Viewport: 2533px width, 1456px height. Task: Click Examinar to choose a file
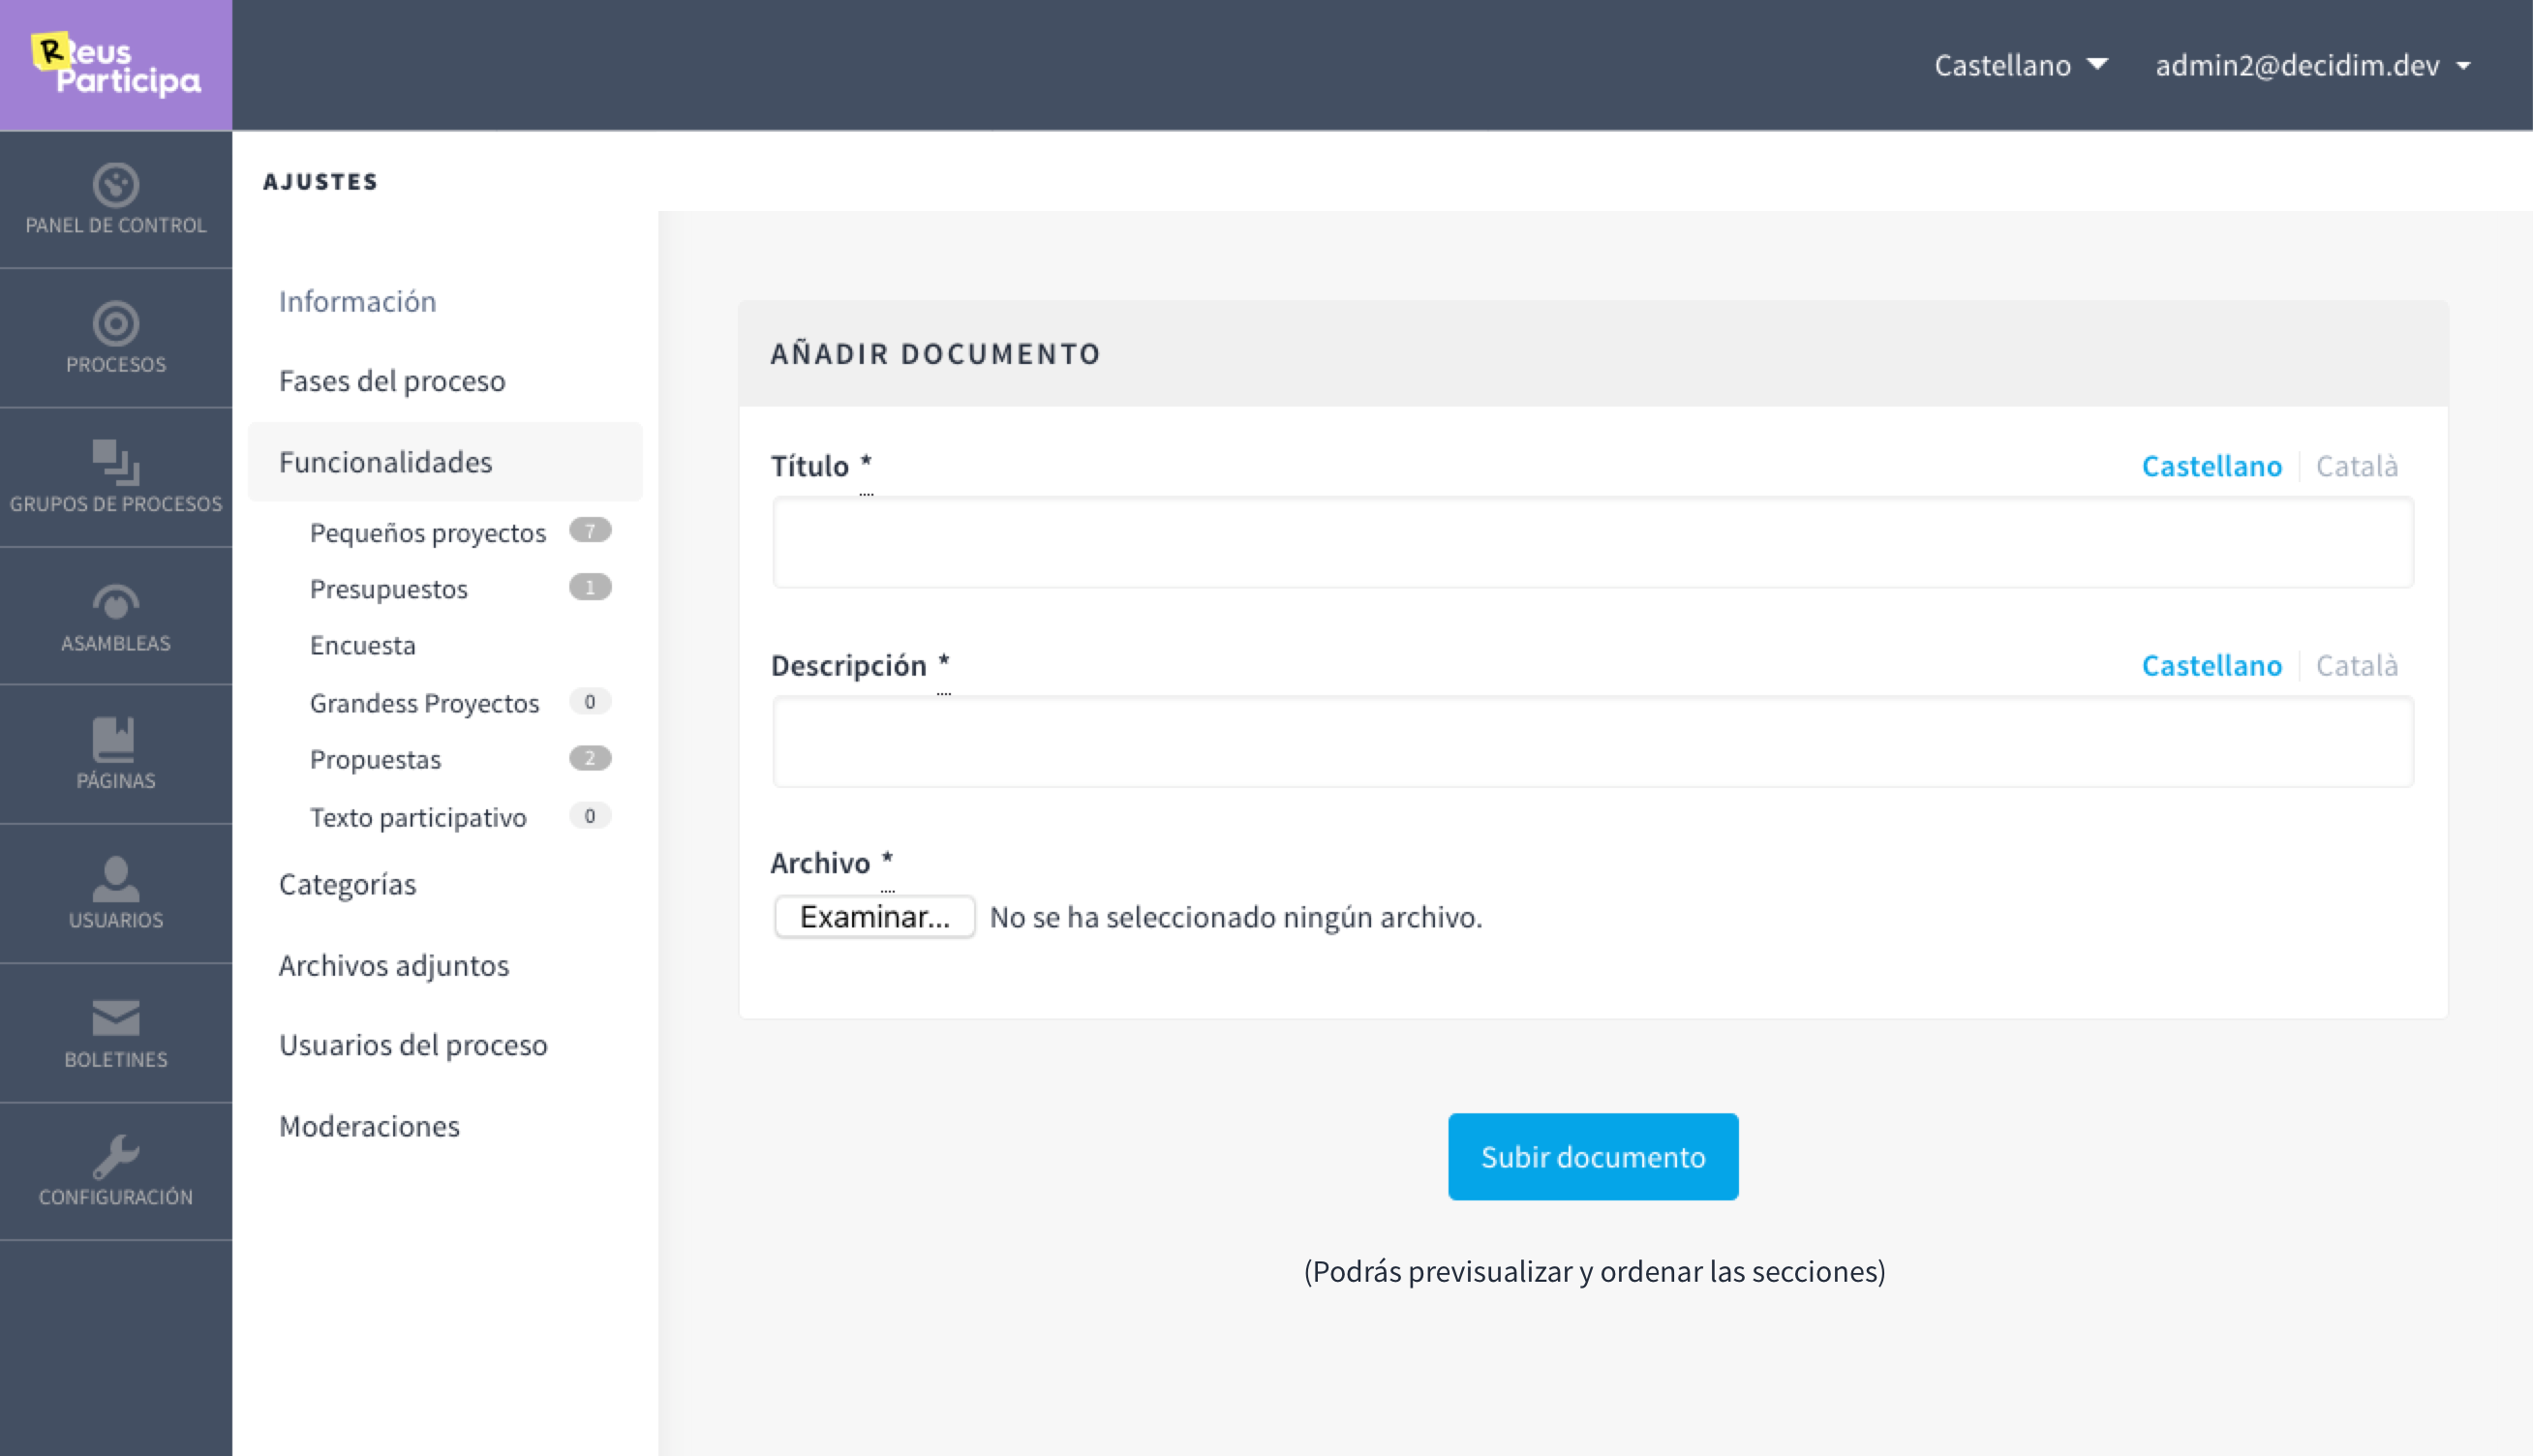click(x=874, y=915)
